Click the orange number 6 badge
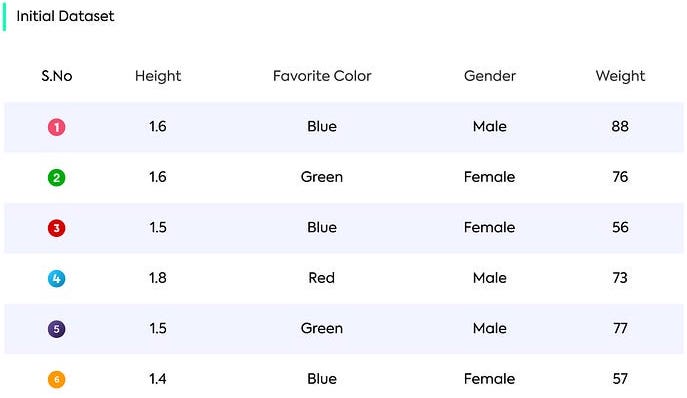Screen dimensions: 687x398 click(x=57, y=379)
